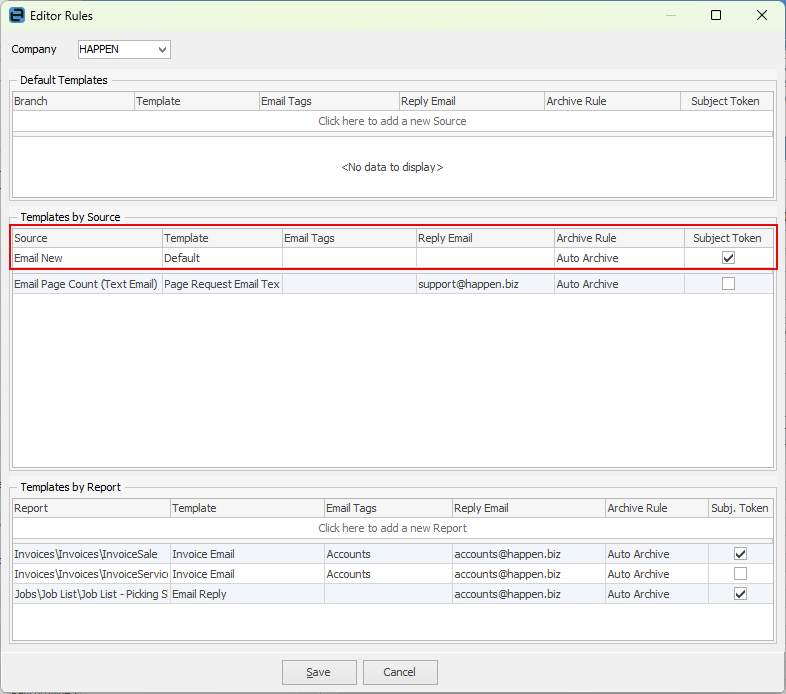Toggle Subj. Token for Job List Picking row
The width and height of the screenshot is (786, 694).
pos(740,594)
